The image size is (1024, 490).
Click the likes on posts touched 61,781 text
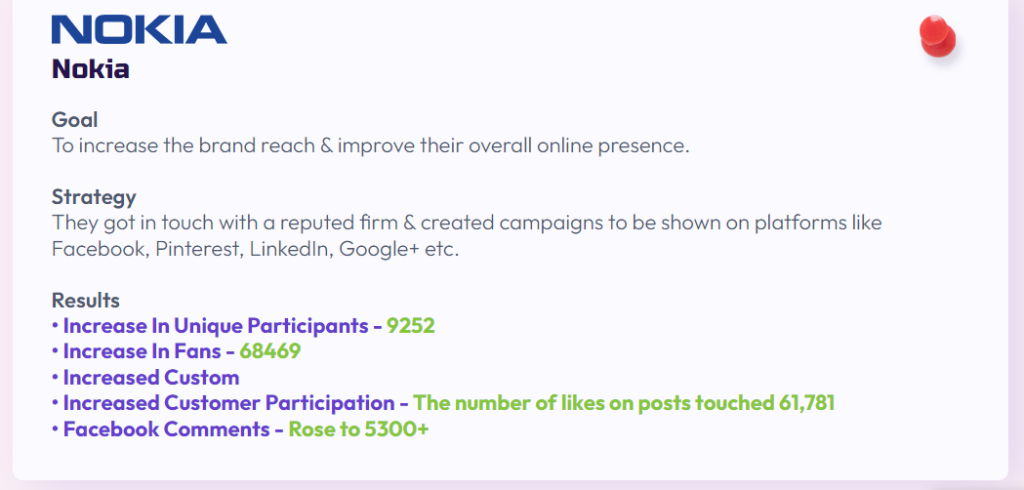pos(624,404)
